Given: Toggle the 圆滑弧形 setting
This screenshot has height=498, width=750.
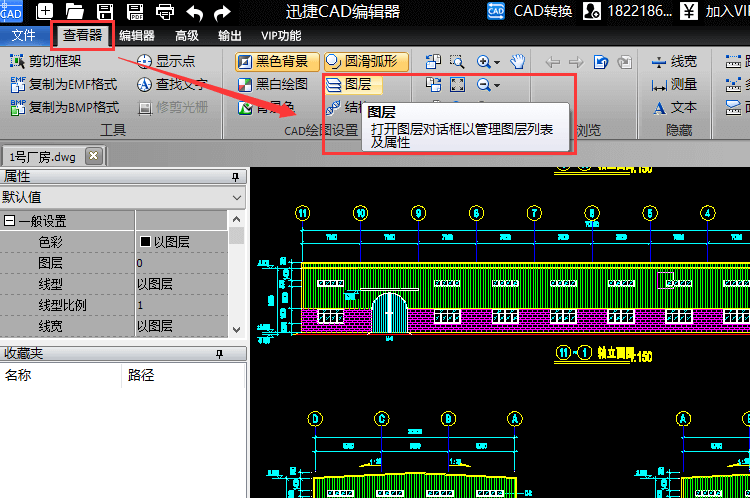Looking at the screenshot, I should click(366, 61).
